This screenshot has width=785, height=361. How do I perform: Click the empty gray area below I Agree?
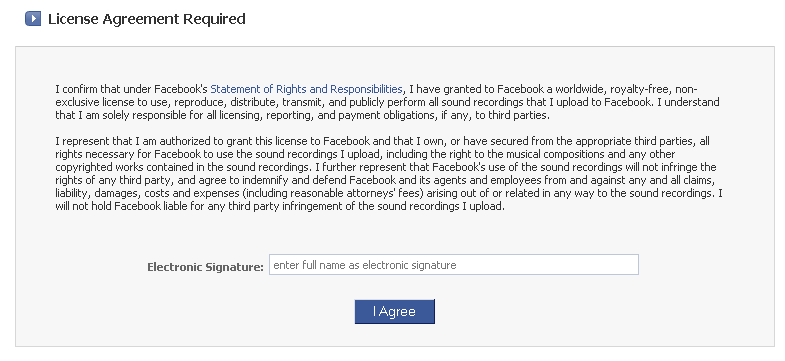395,335
